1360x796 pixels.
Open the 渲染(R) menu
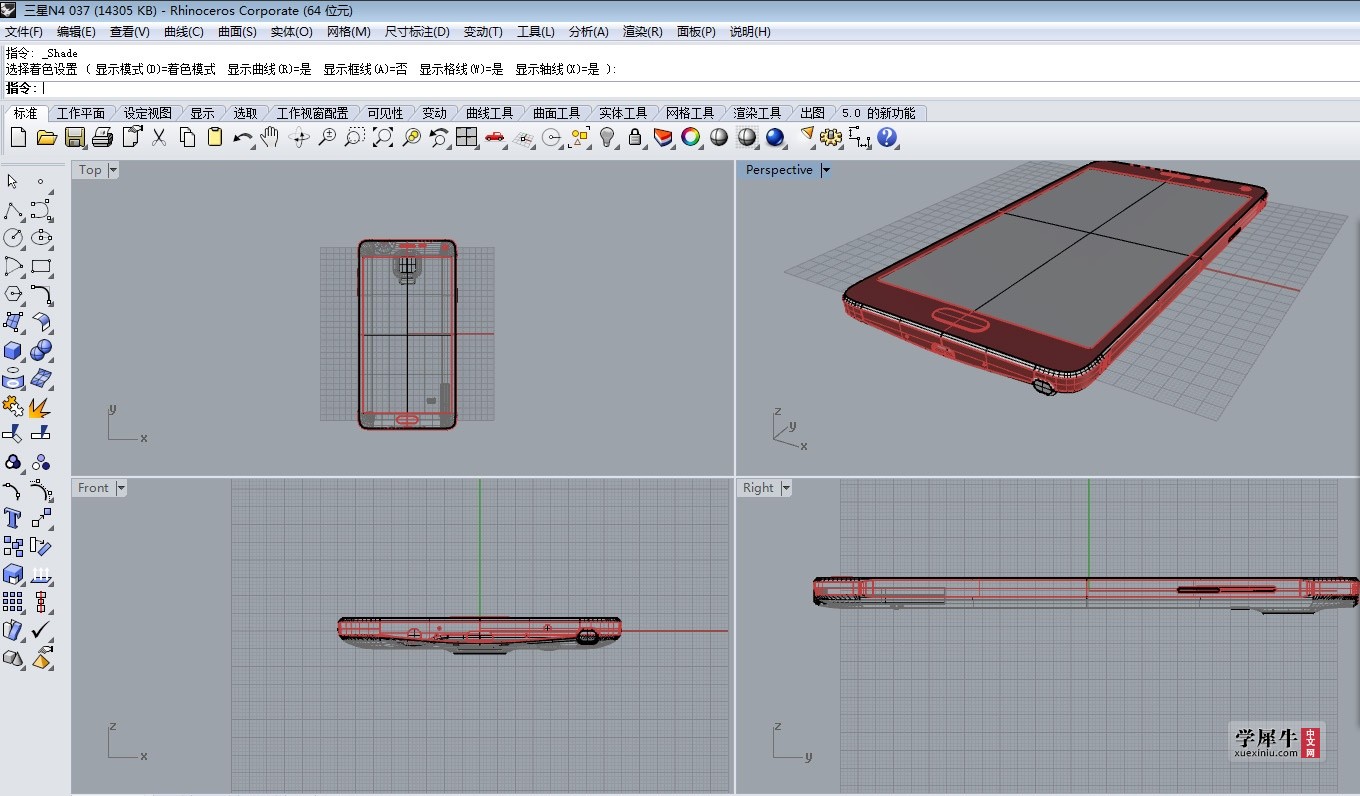click(643, 31)
